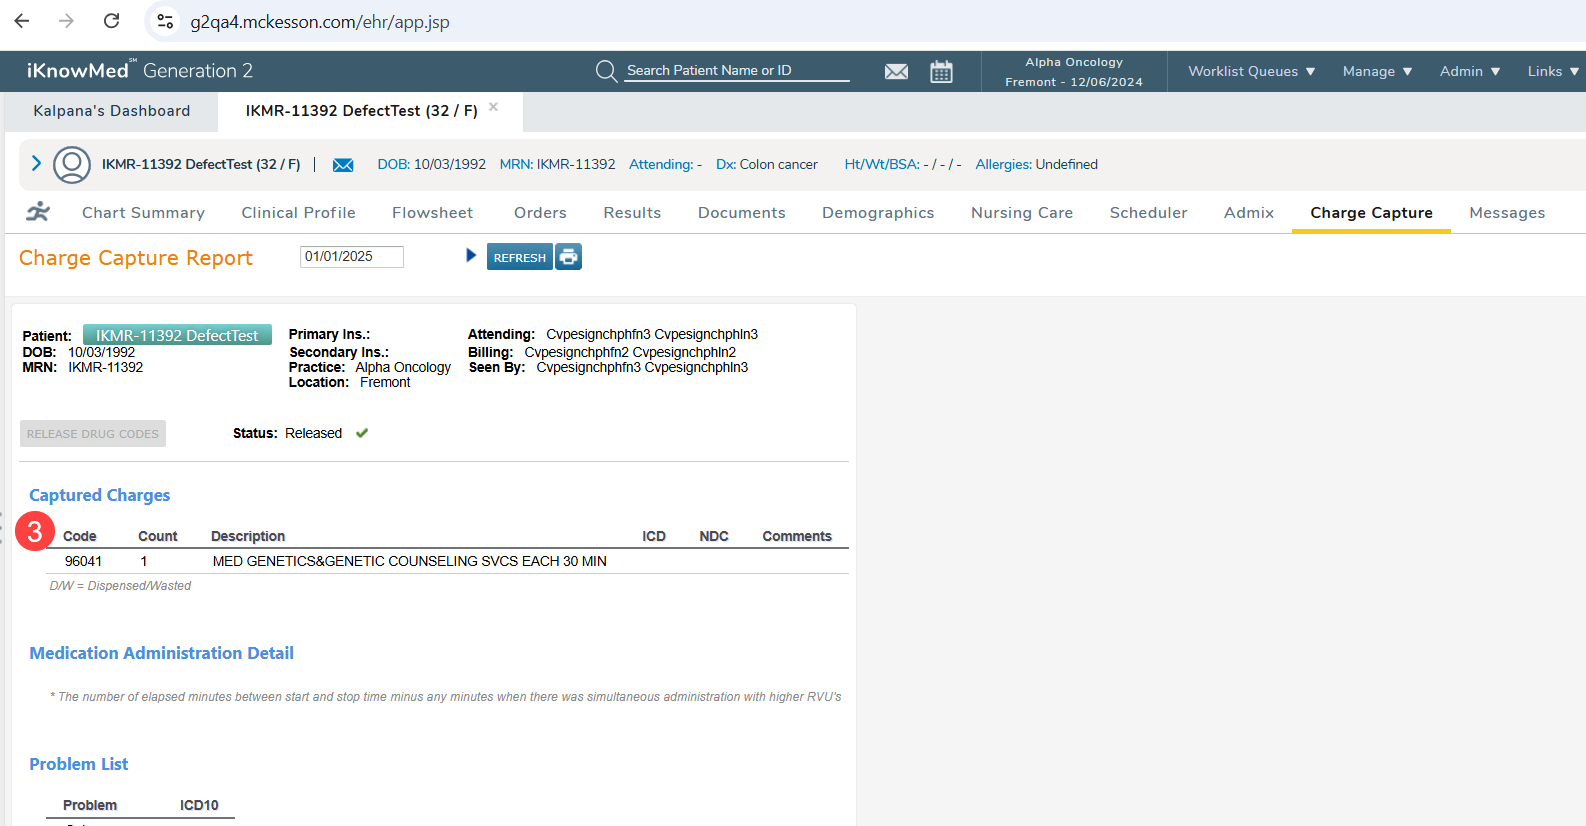Click the IKMR-11392 DefectTest patient name link
Screen dimensions: 1586x826
click(177, 336)
